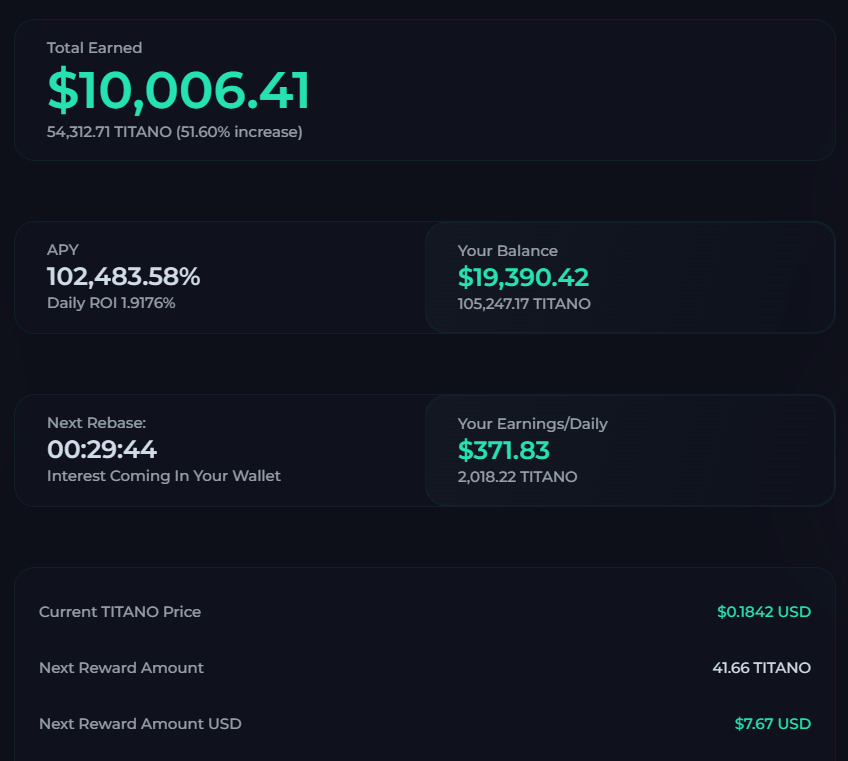Click the 105,247.17 TITANO balance text
Screen dimensions: 848x761
[524, 304]
